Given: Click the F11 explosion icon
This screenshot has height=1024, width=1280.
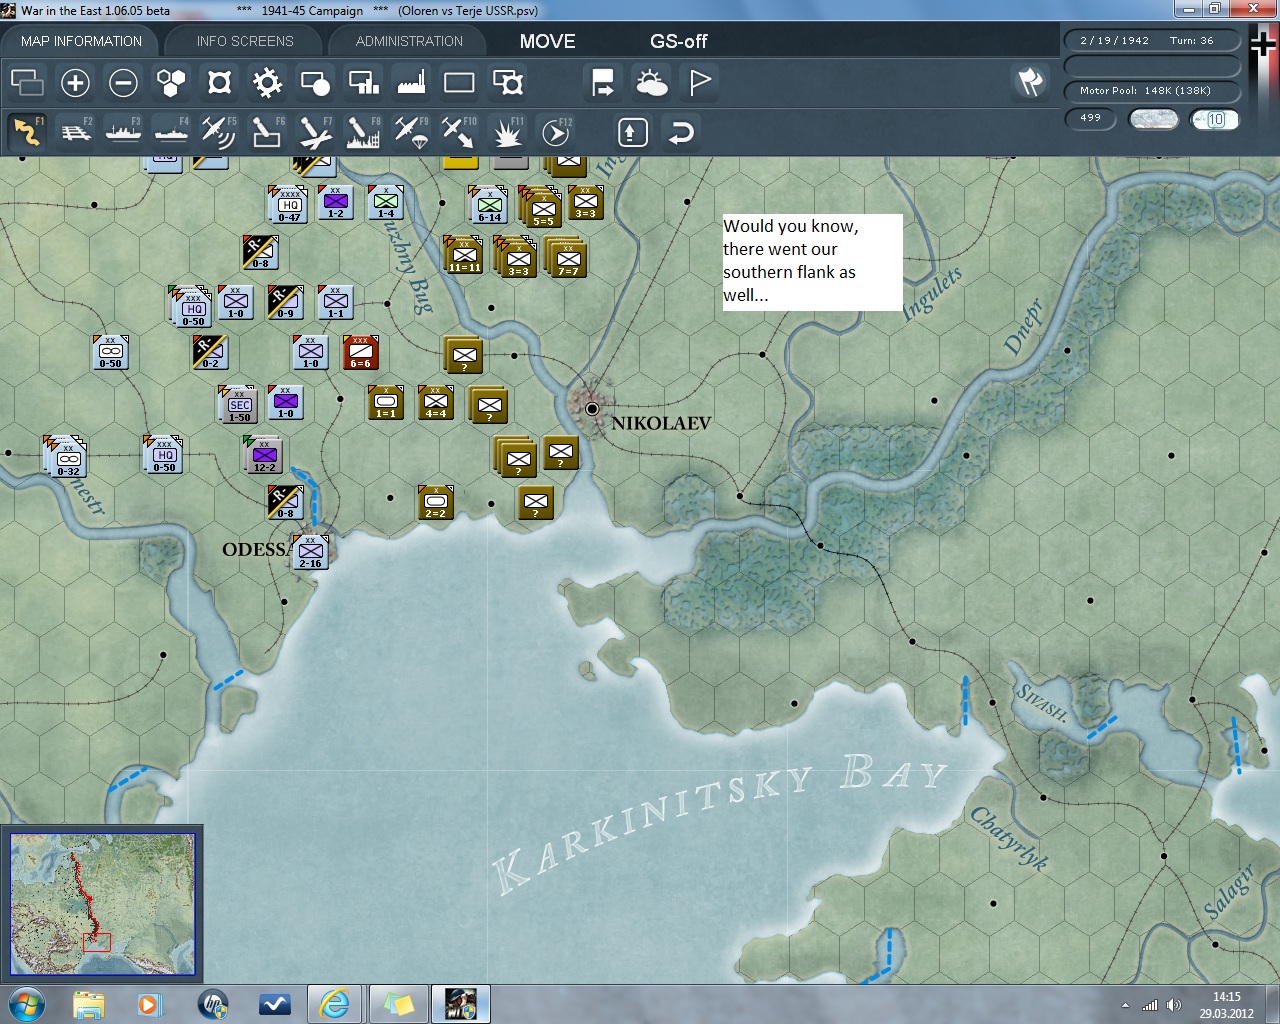Looking at the screenshot, I should (509, 132).
